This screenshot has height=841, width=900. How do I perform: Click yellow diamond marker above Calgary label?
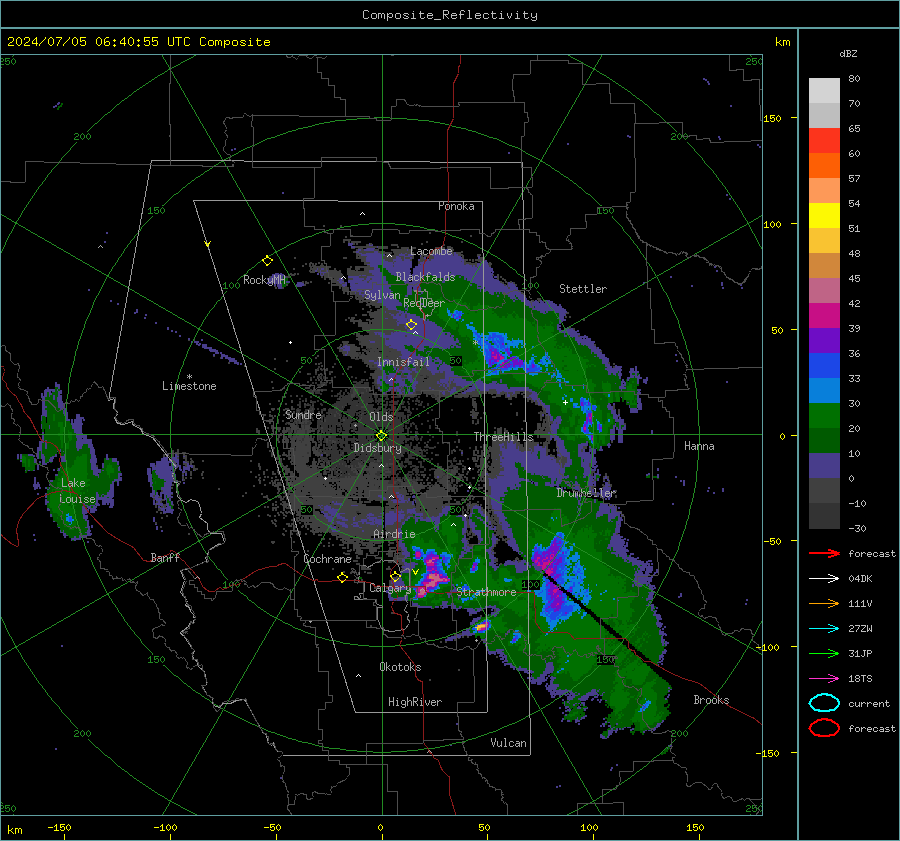point(395,576)
